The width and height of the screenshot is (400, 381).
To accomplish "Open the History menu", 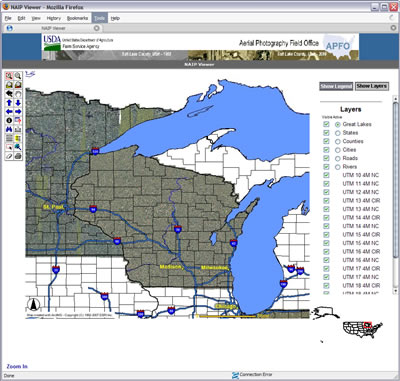I will (x=54, y=18).
